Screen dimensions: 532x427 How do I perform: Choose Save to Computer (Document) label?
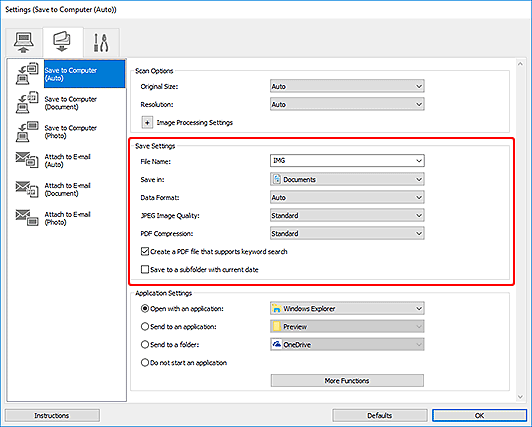(x=71, y=103)
